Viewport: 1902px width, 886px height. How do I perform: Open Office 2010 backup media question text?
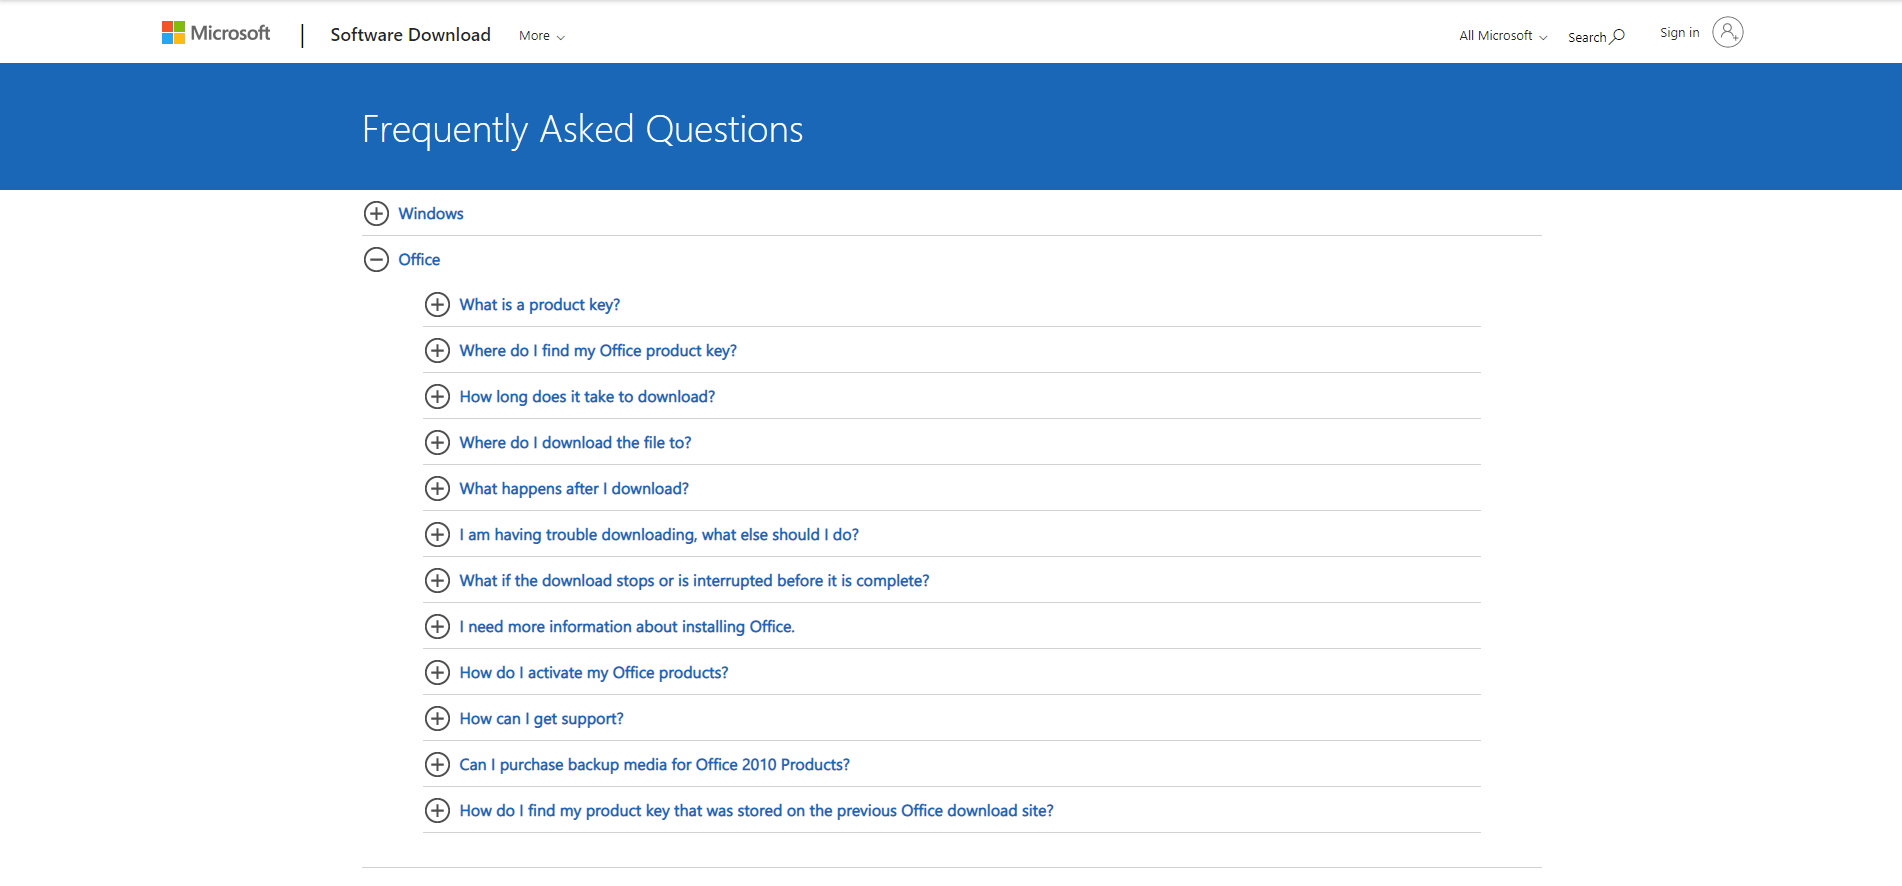(x=654, y=765)
